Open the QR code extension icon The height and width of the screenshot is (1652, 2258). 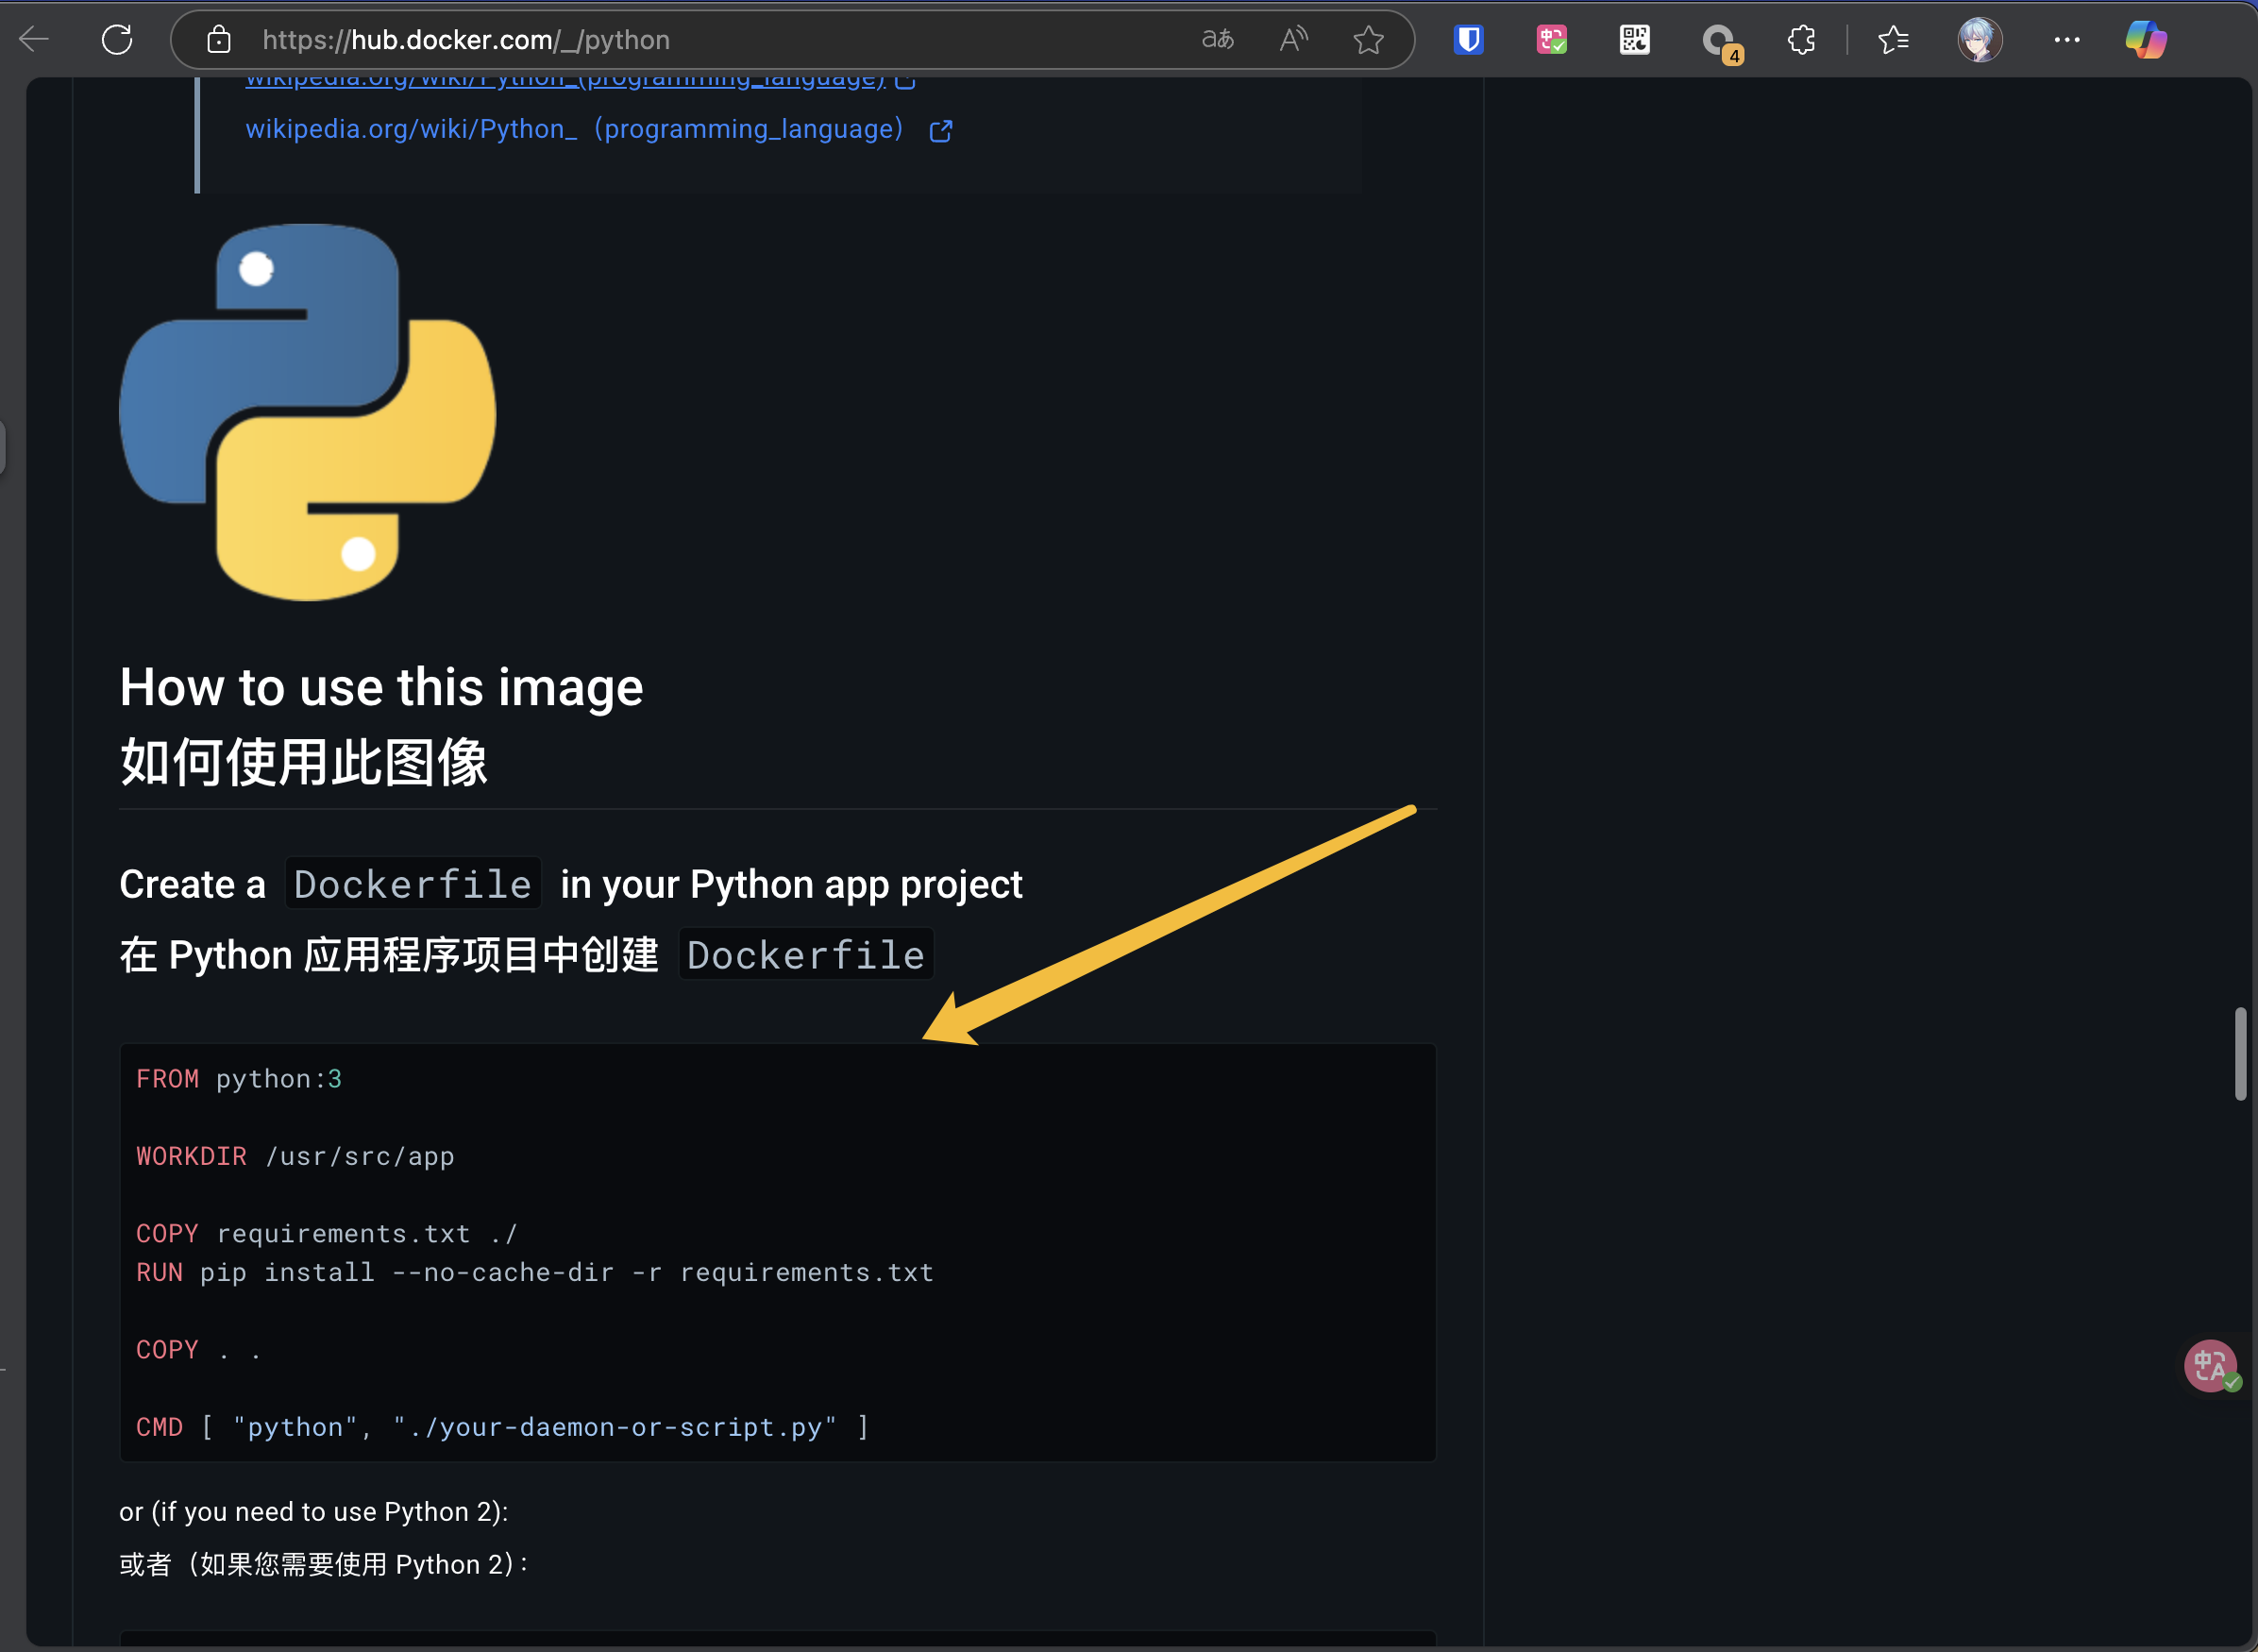1634,40
